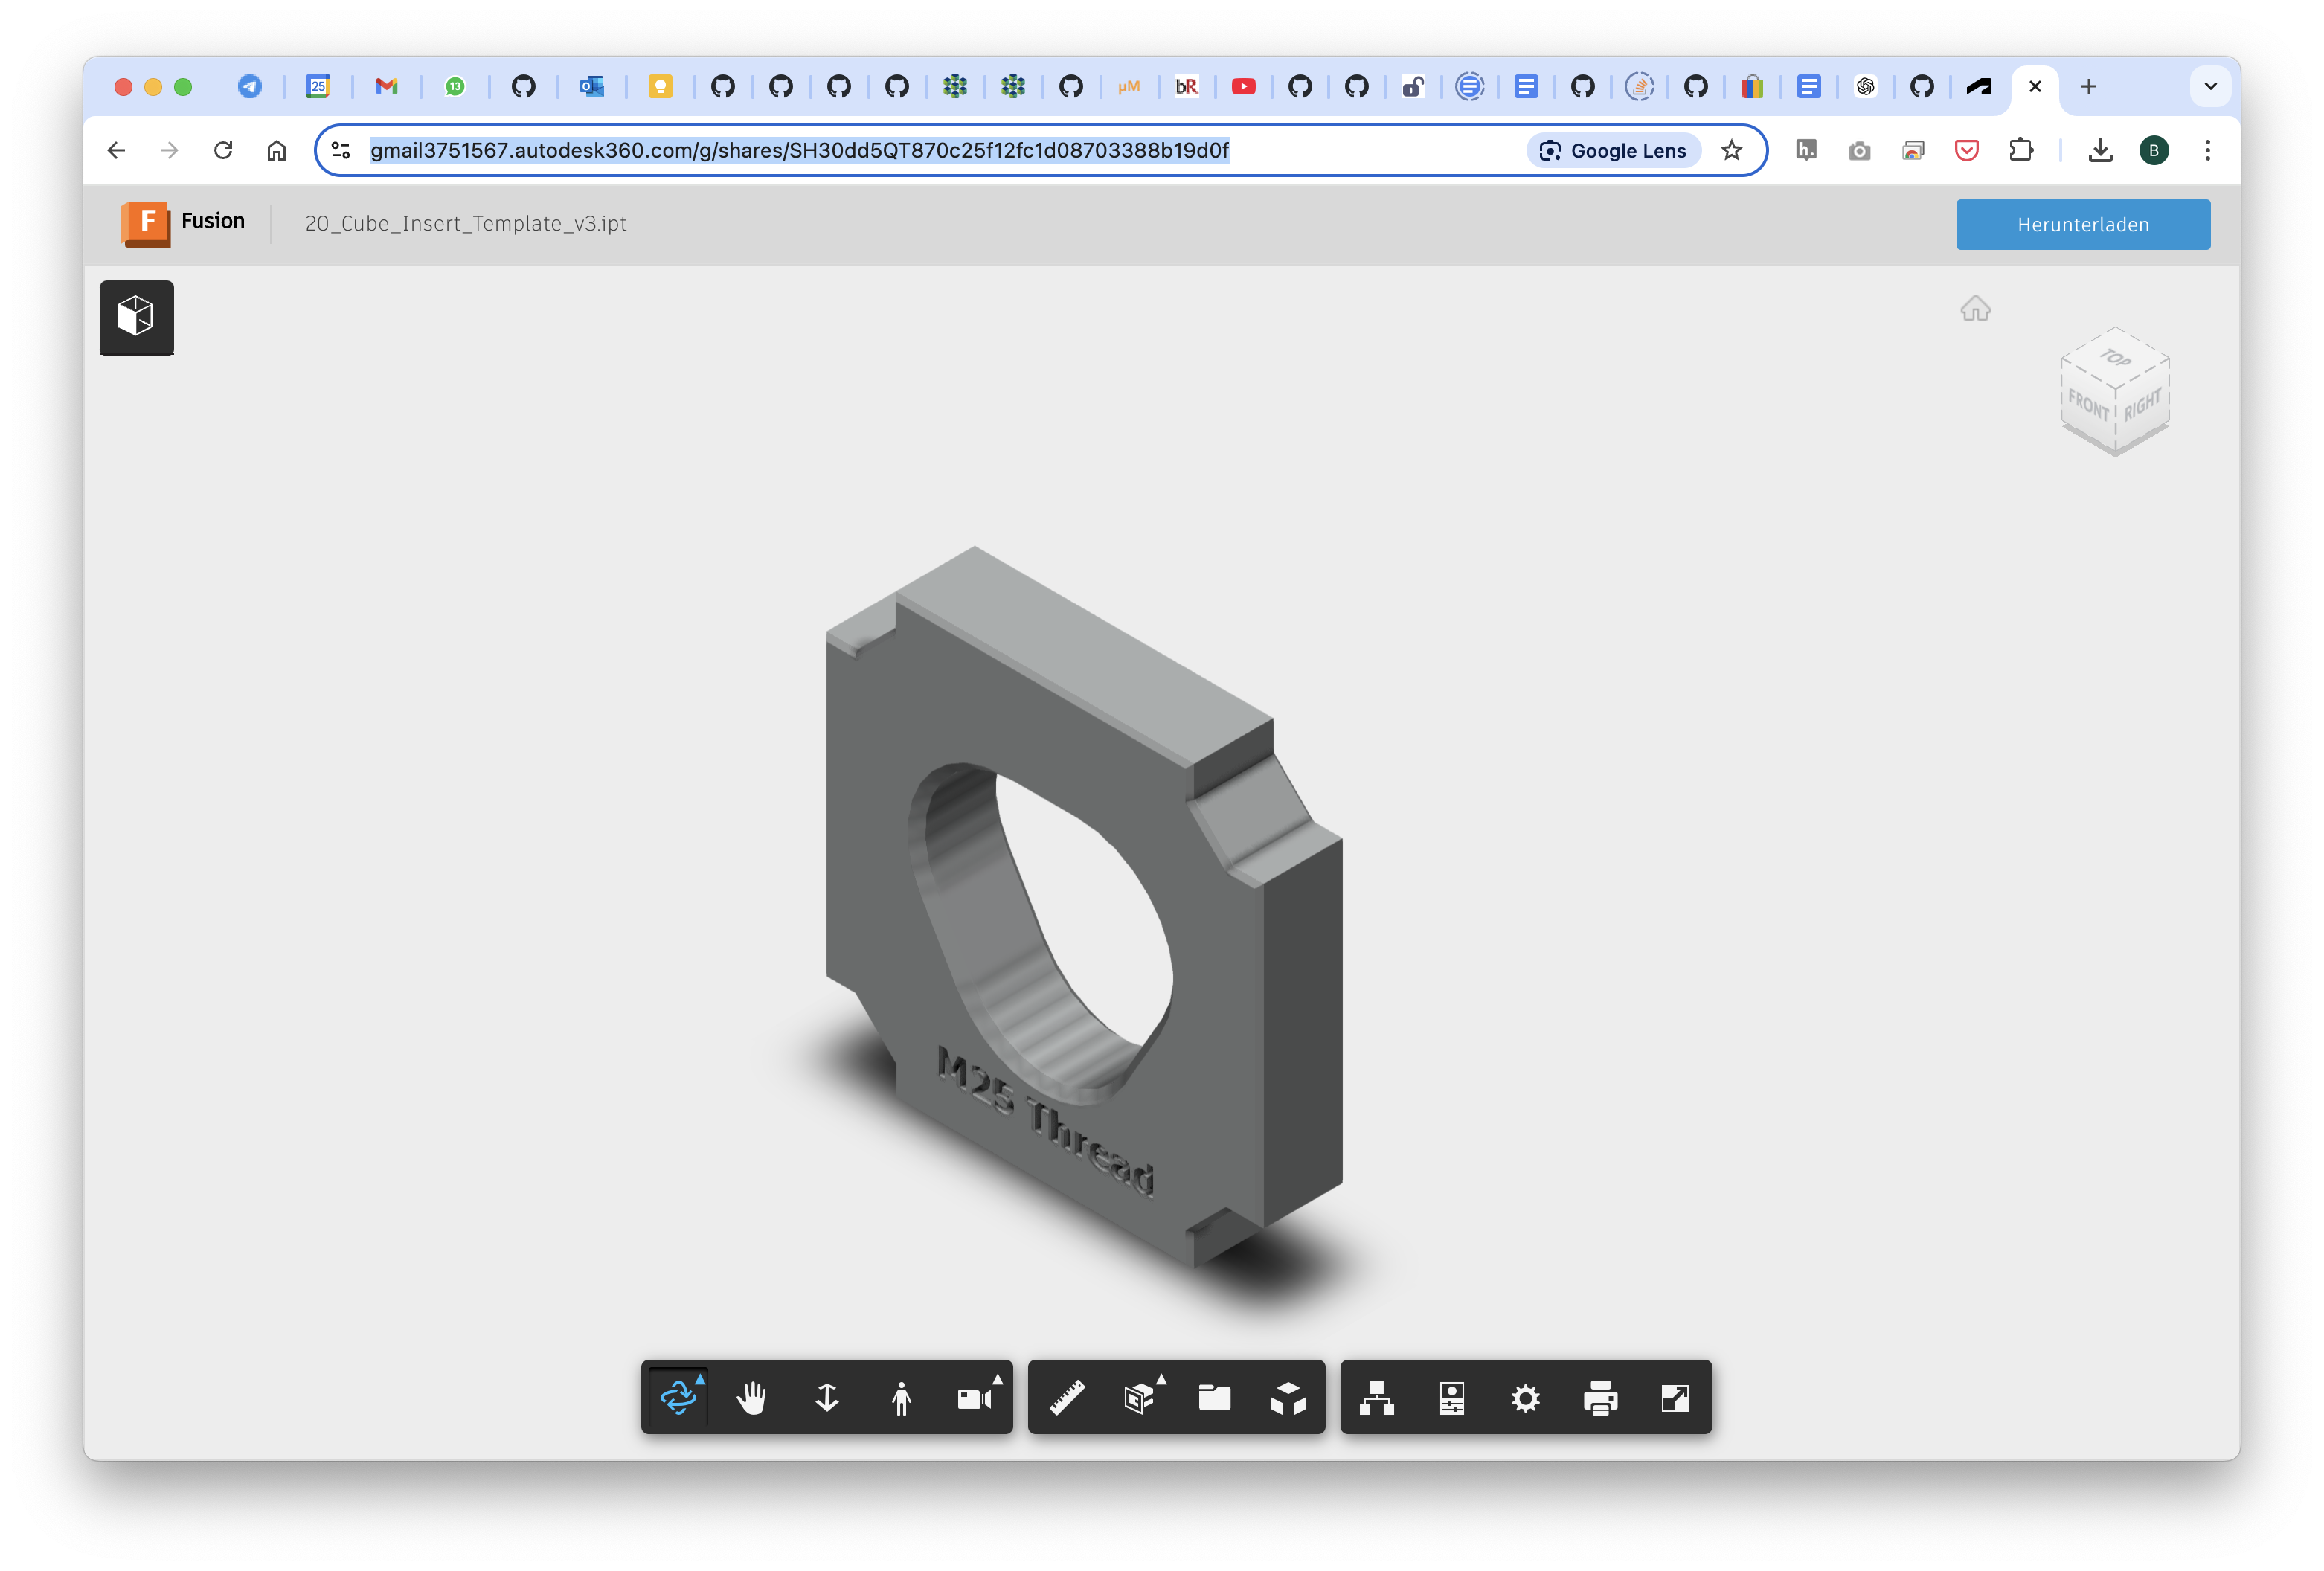Reset view with Home icon
Screen dimensions: 2324x1571
click(1975, 308)
